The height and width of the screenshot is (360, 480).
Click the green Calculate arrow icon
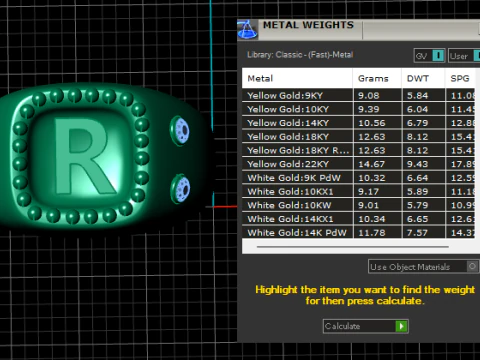401,326
